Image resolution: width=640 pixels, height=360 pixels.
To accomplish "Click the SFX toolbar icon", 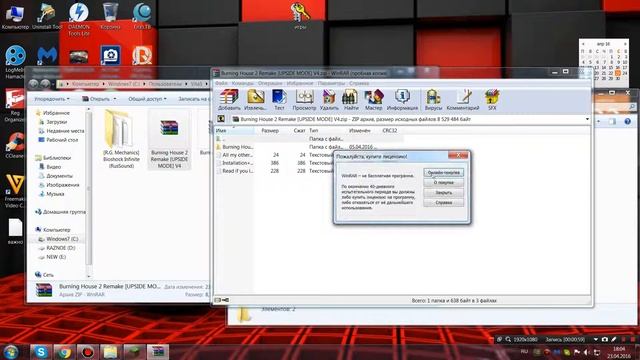I will click(x=492, y=100).
